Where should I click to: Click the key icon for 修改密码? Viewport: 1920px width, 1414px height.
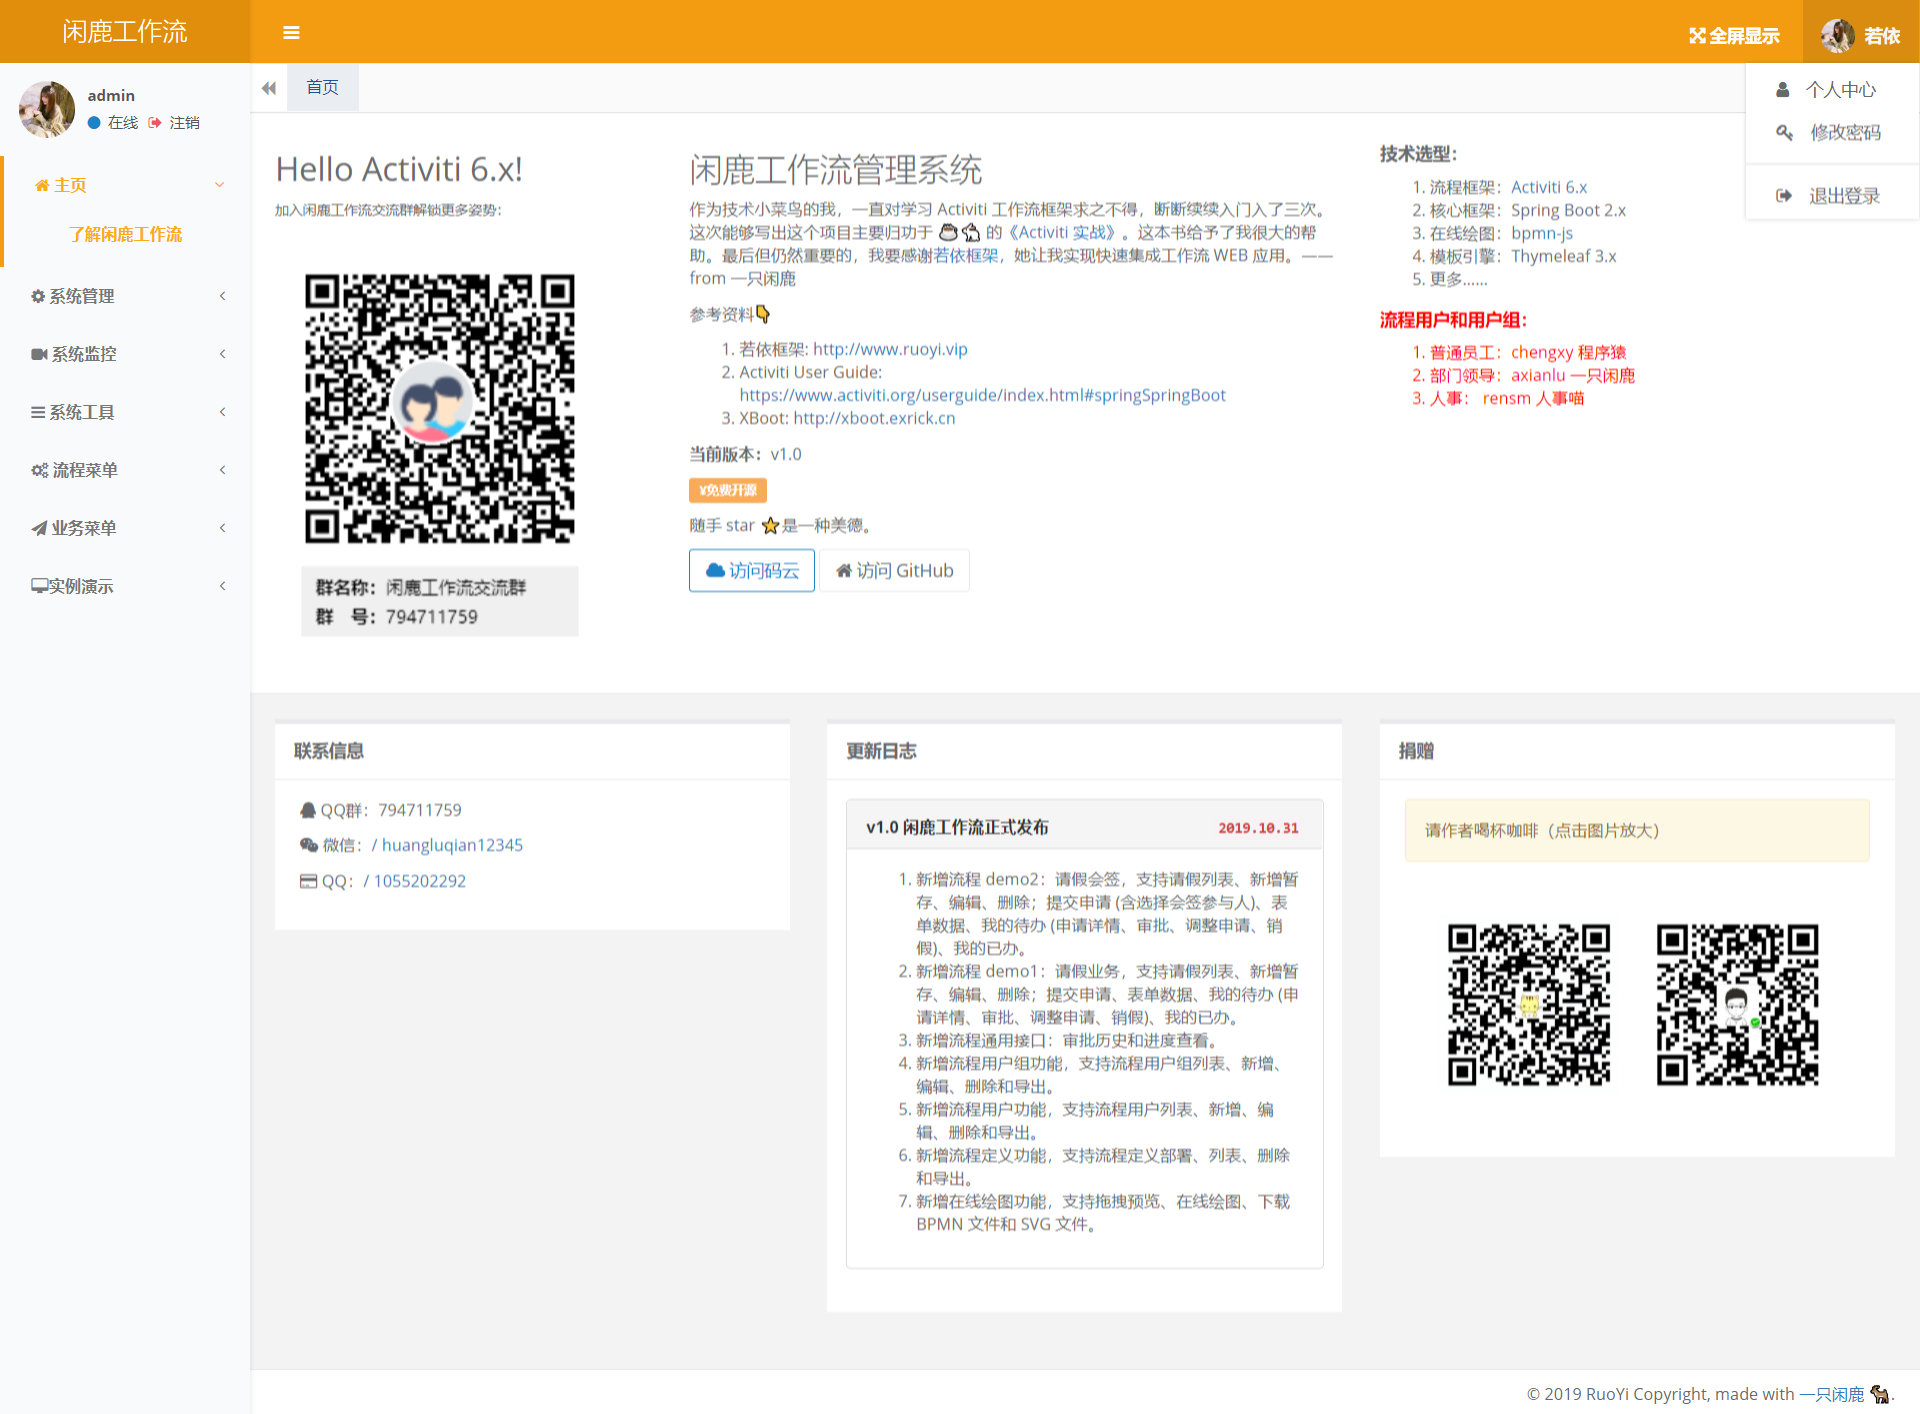click(1784, 132)
